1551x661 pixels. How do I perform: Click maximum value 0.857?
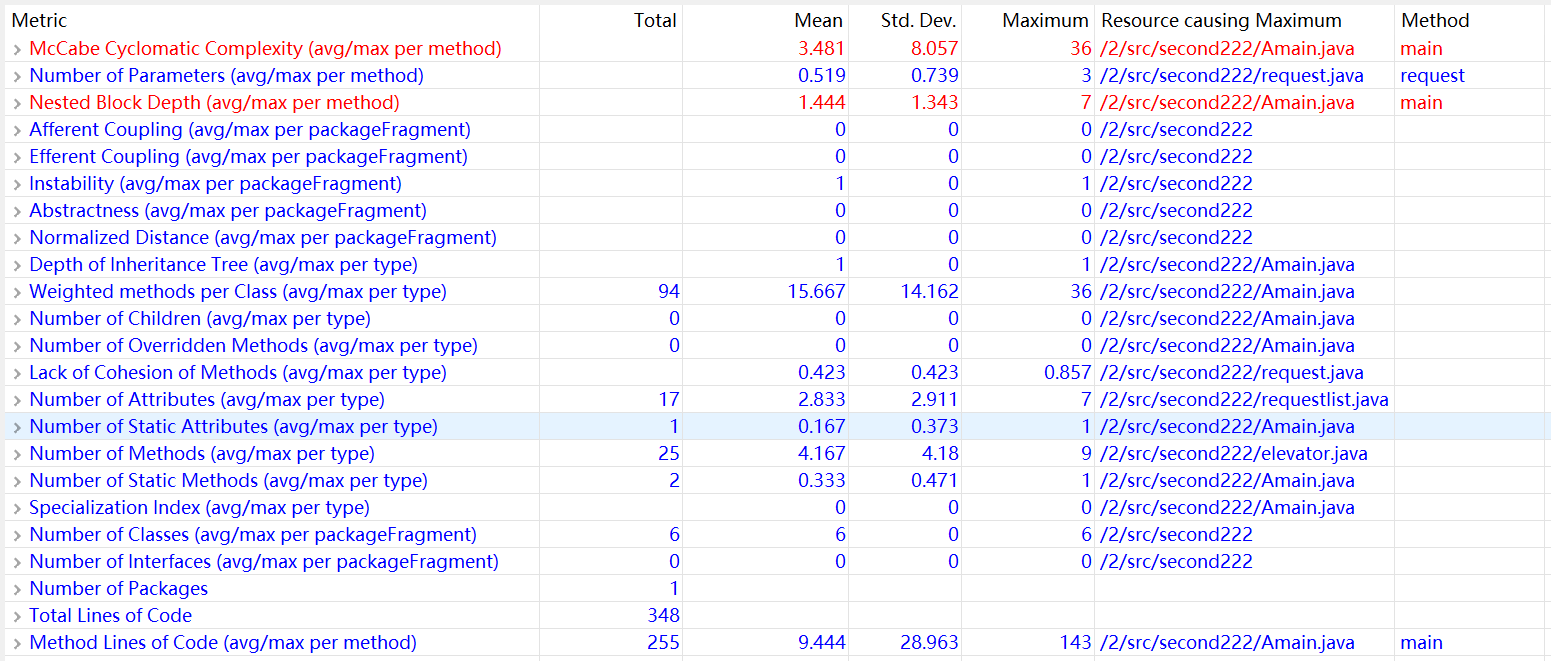point(1068,372)
